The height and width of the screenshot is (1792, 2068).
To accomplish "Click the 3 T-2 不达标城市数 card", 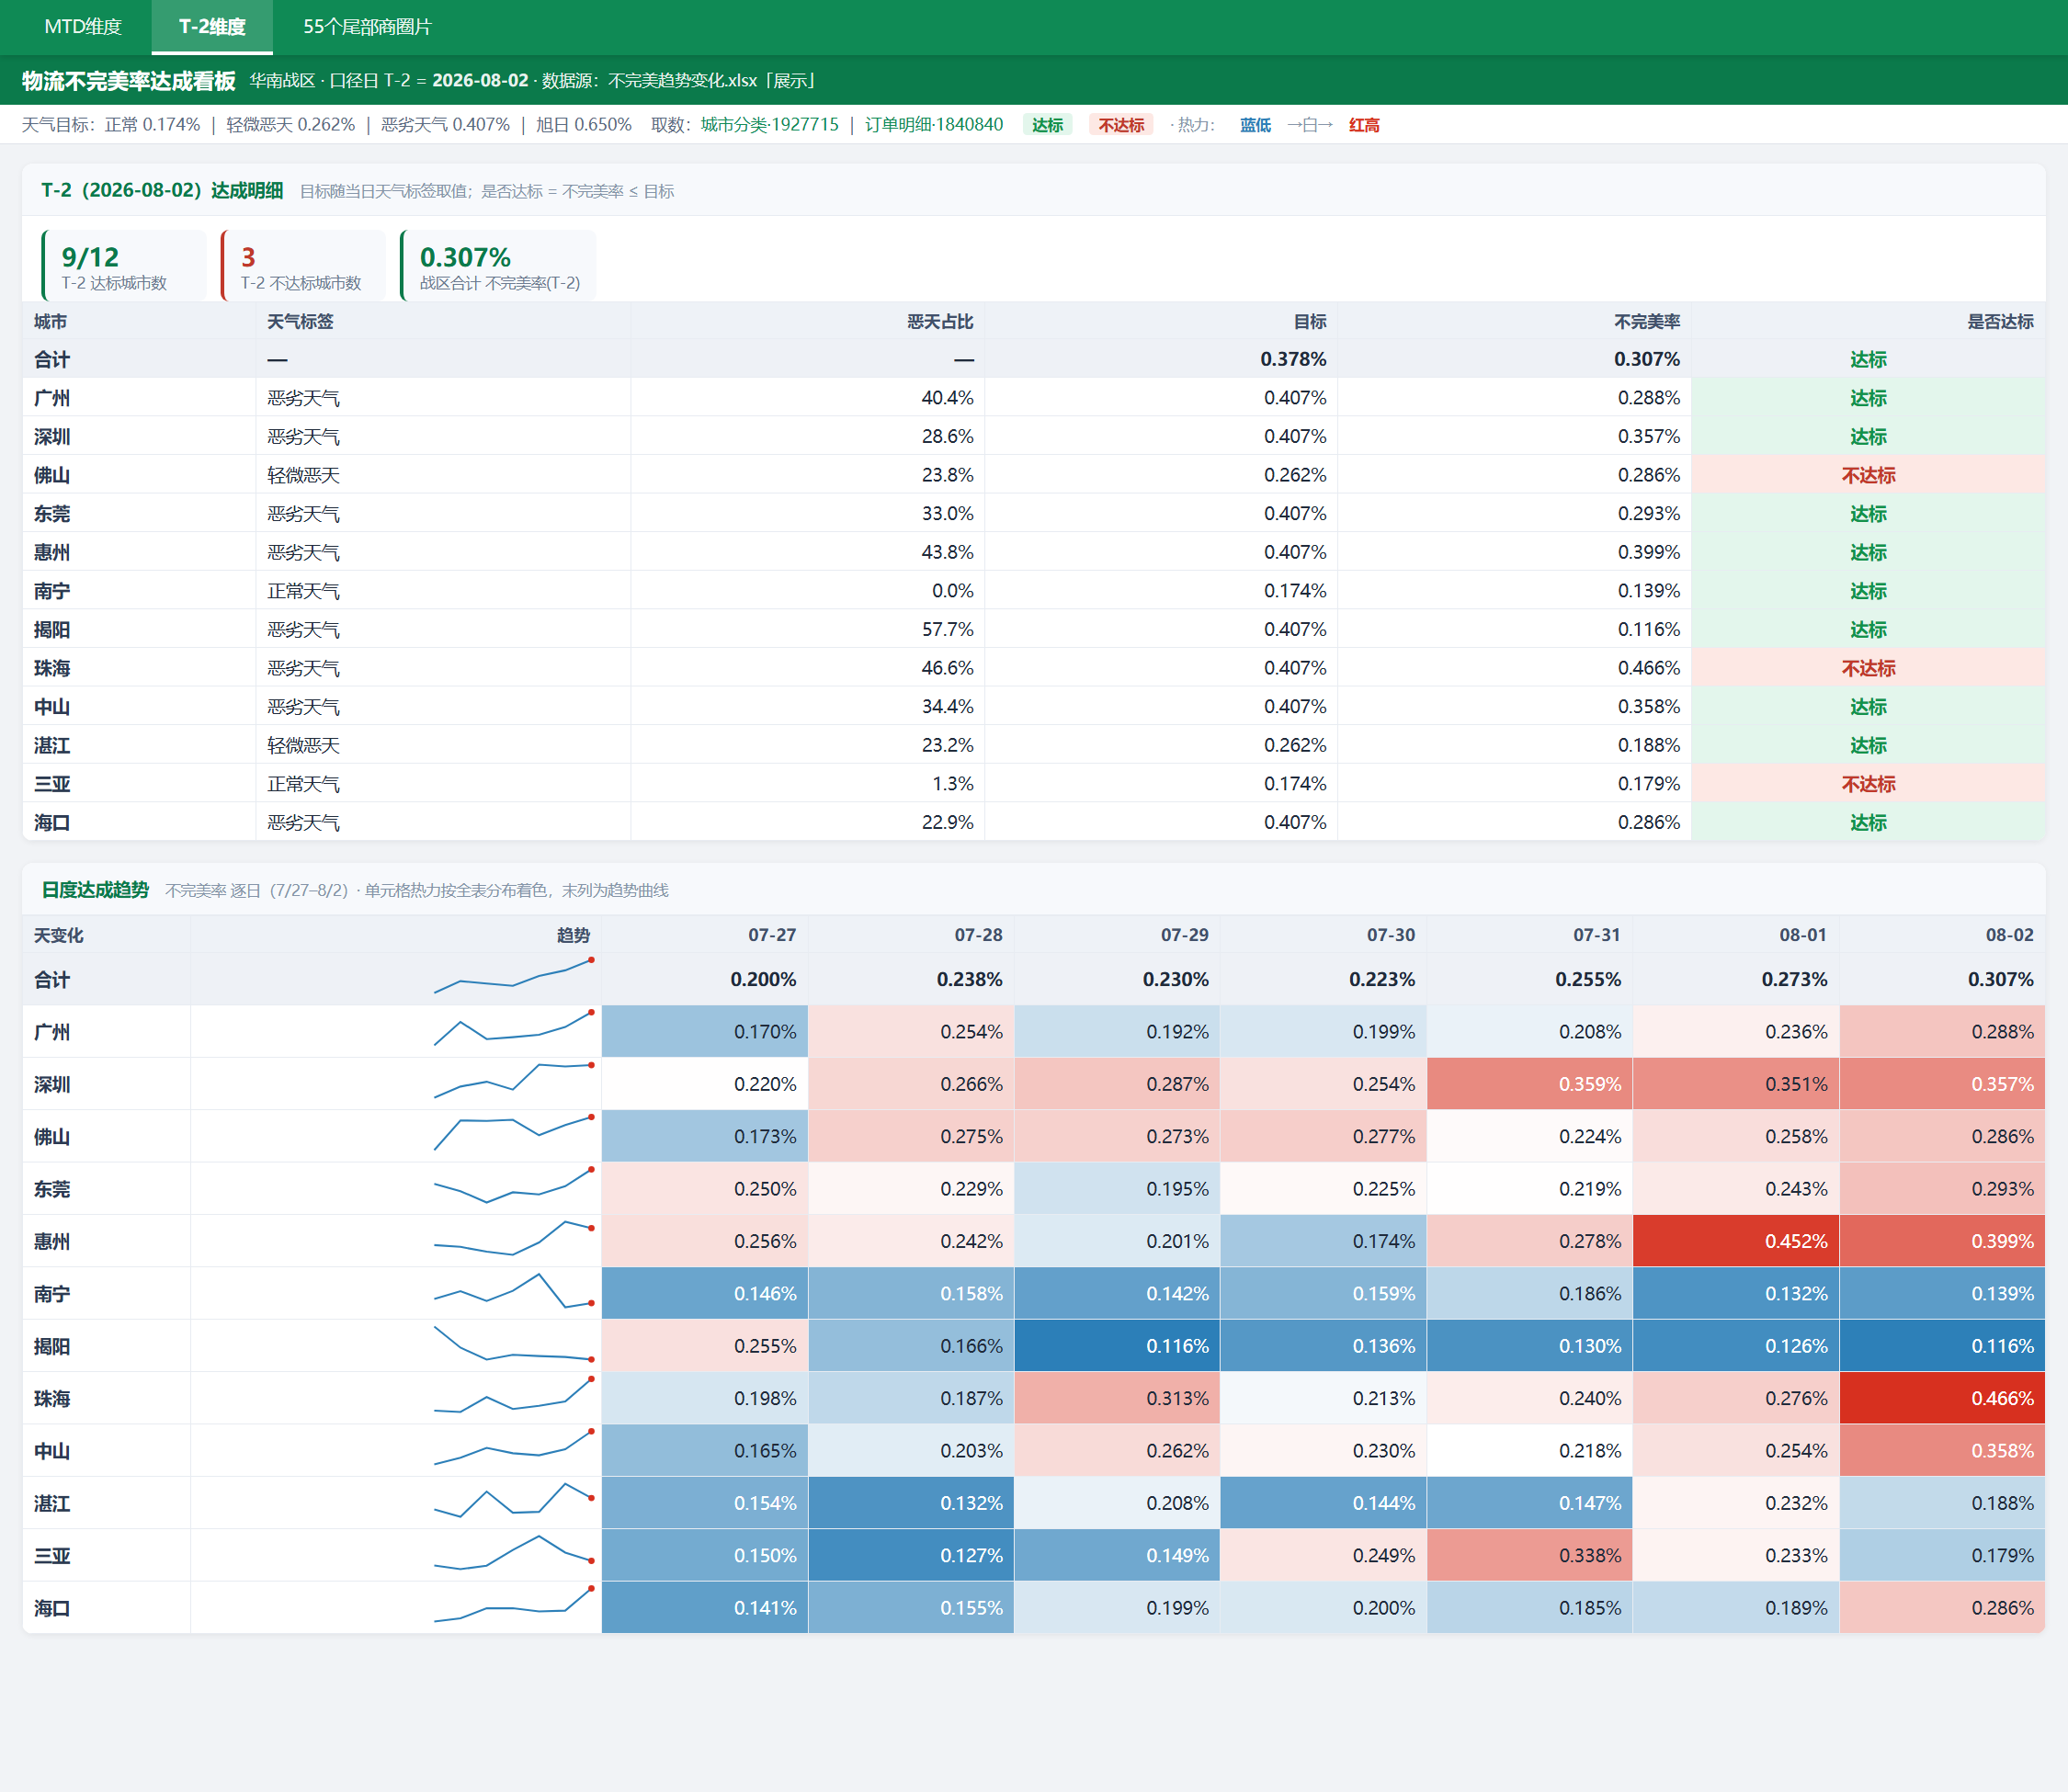I will [x=303, y=266].
